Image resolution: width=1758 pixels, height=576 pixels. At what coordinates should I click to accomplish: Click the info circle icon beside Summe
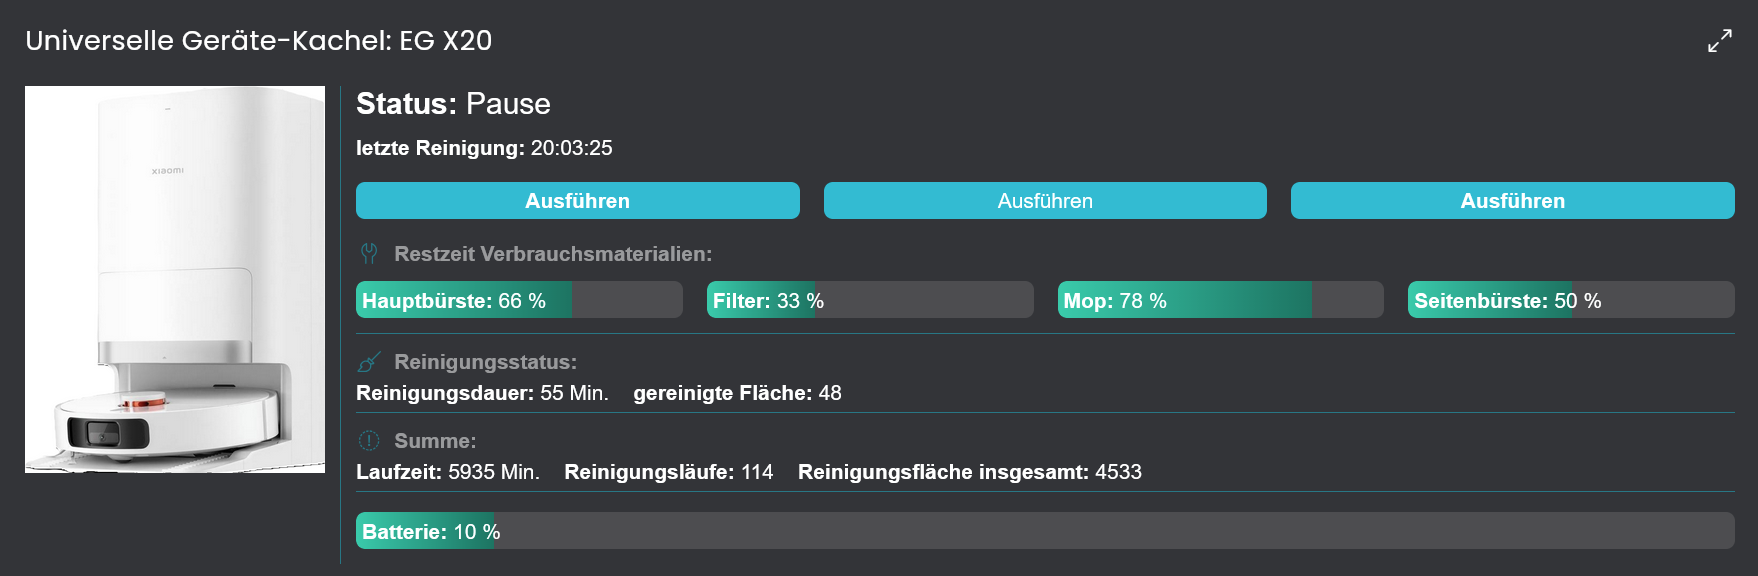point(369,441)
